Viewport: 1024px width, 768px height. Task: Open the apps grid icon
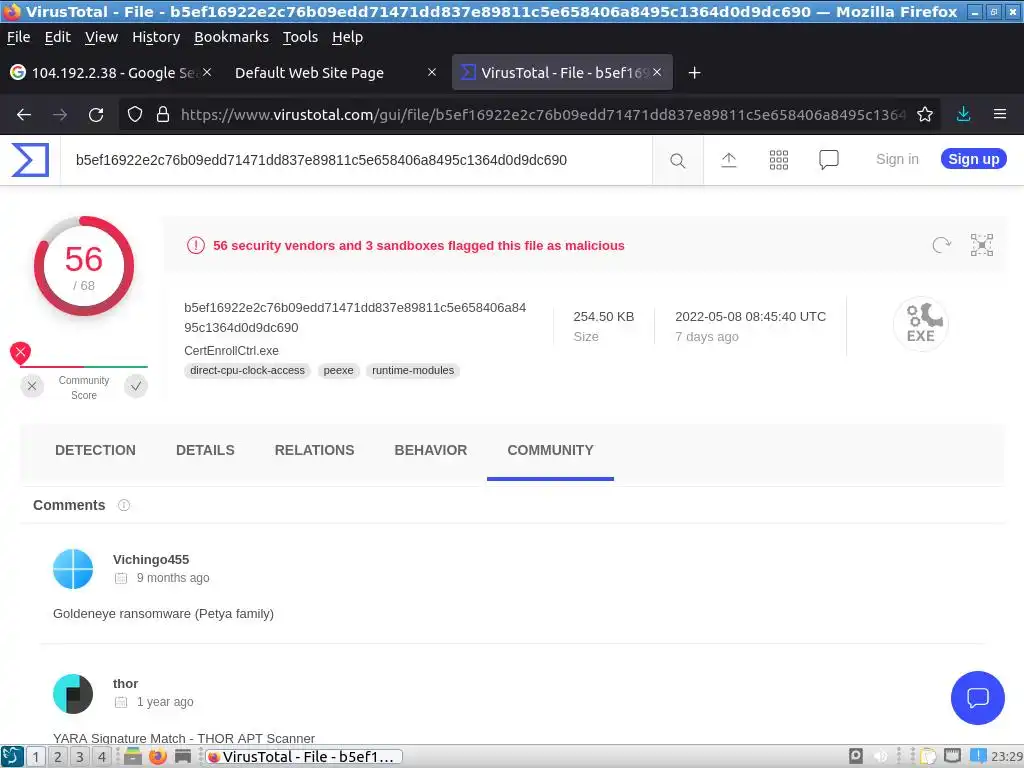point(778,160)
